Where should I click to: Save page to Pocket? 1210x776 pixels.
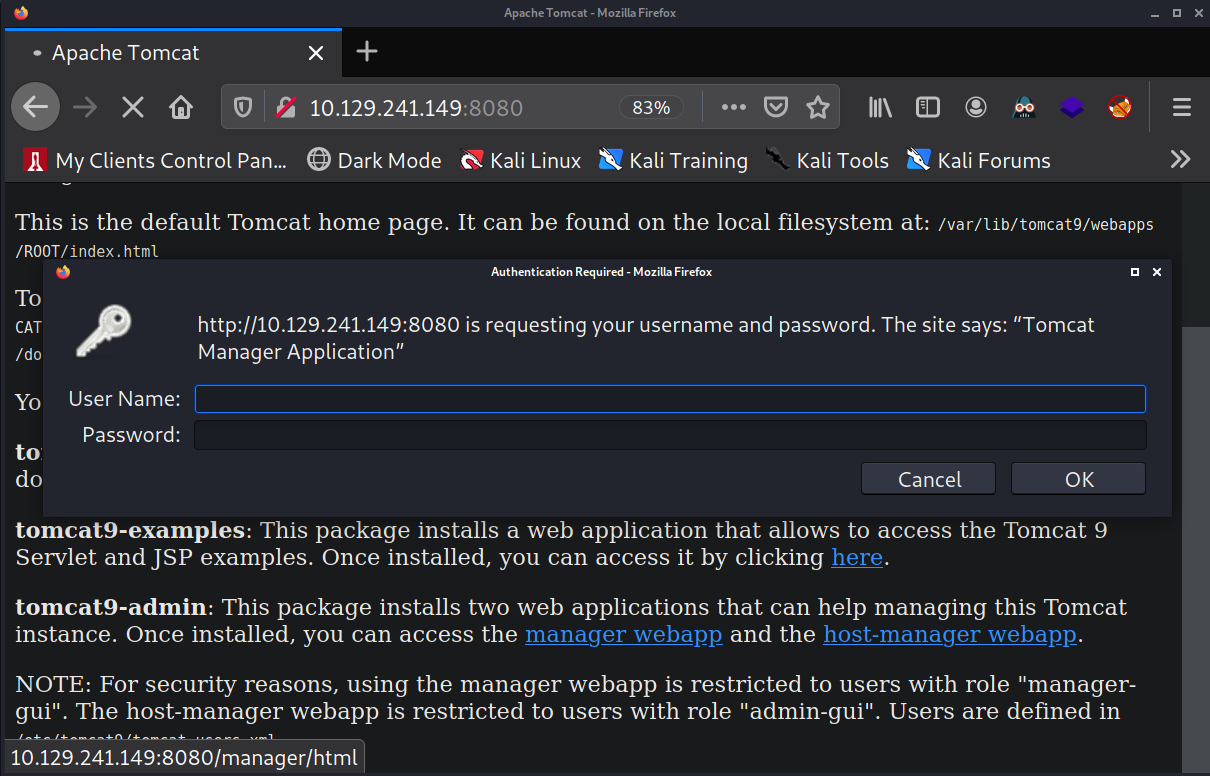pyautogui.click(x=775, y=107)
